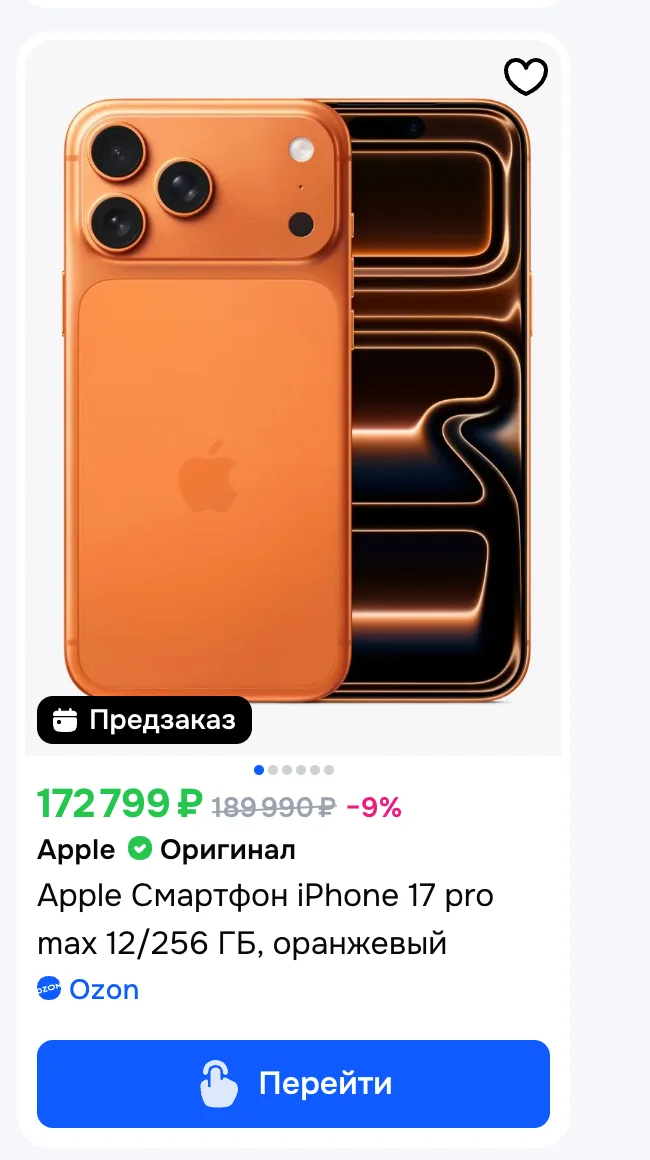Click the green price 172 799 ₽
The image size is (650, 1160).
(x=120, y=804)
